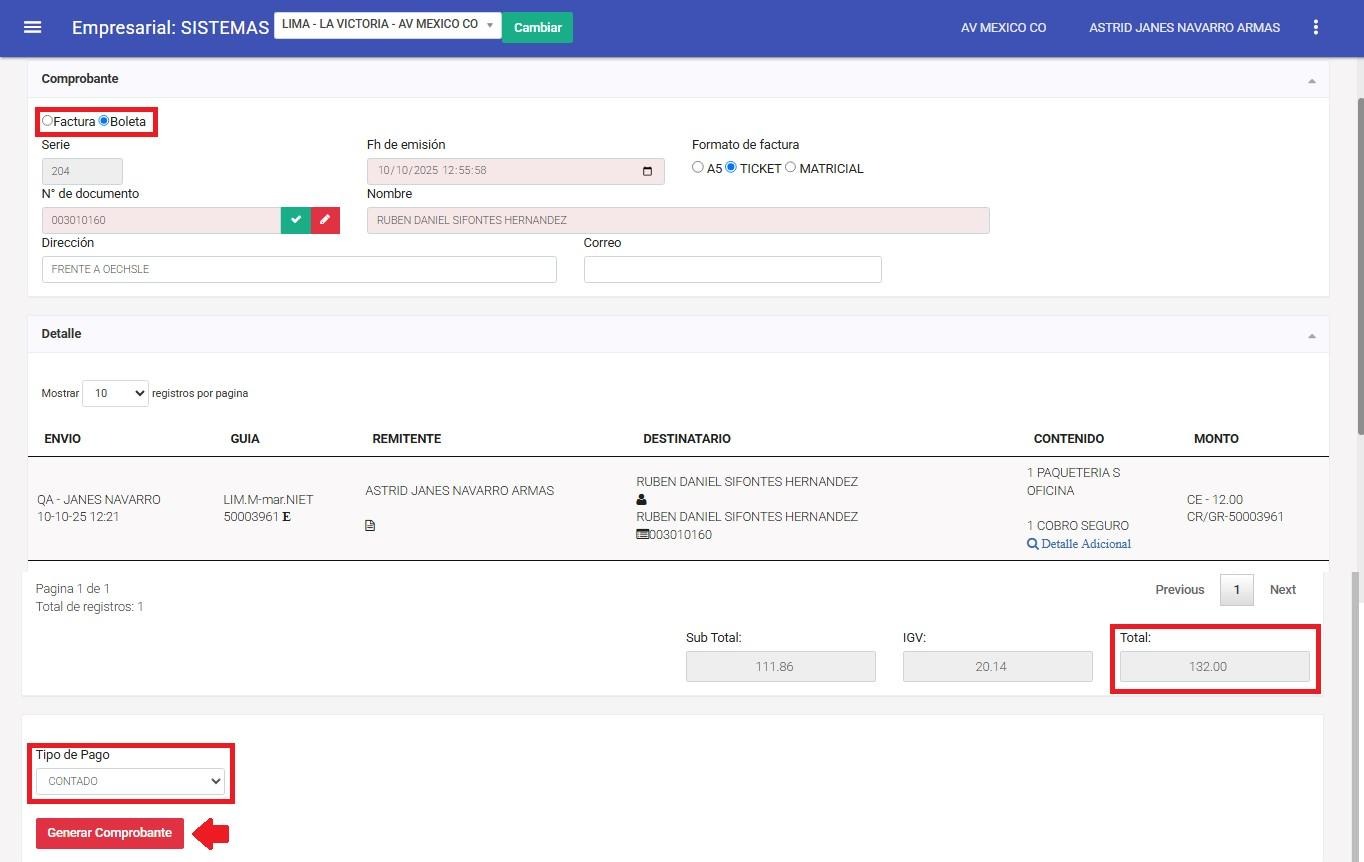1364x862 pixels.
Task: Open the Tipo de Pago dropdown
Action: [130, 781]
